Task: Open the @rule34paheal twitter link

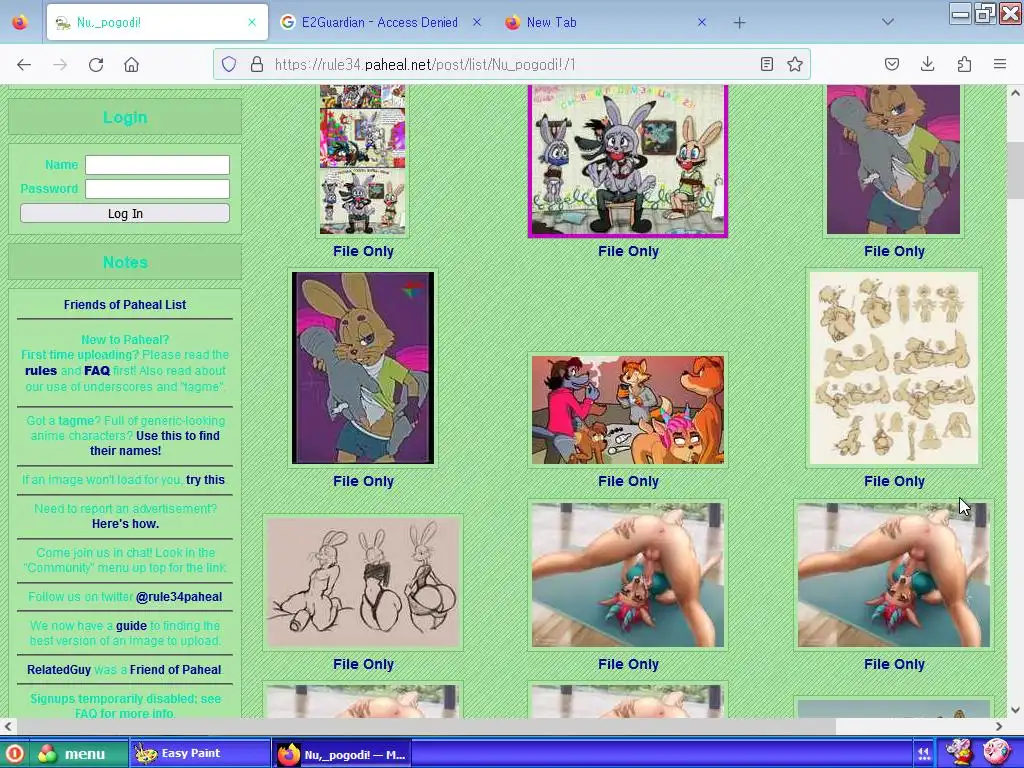Action: coord(179,596)
